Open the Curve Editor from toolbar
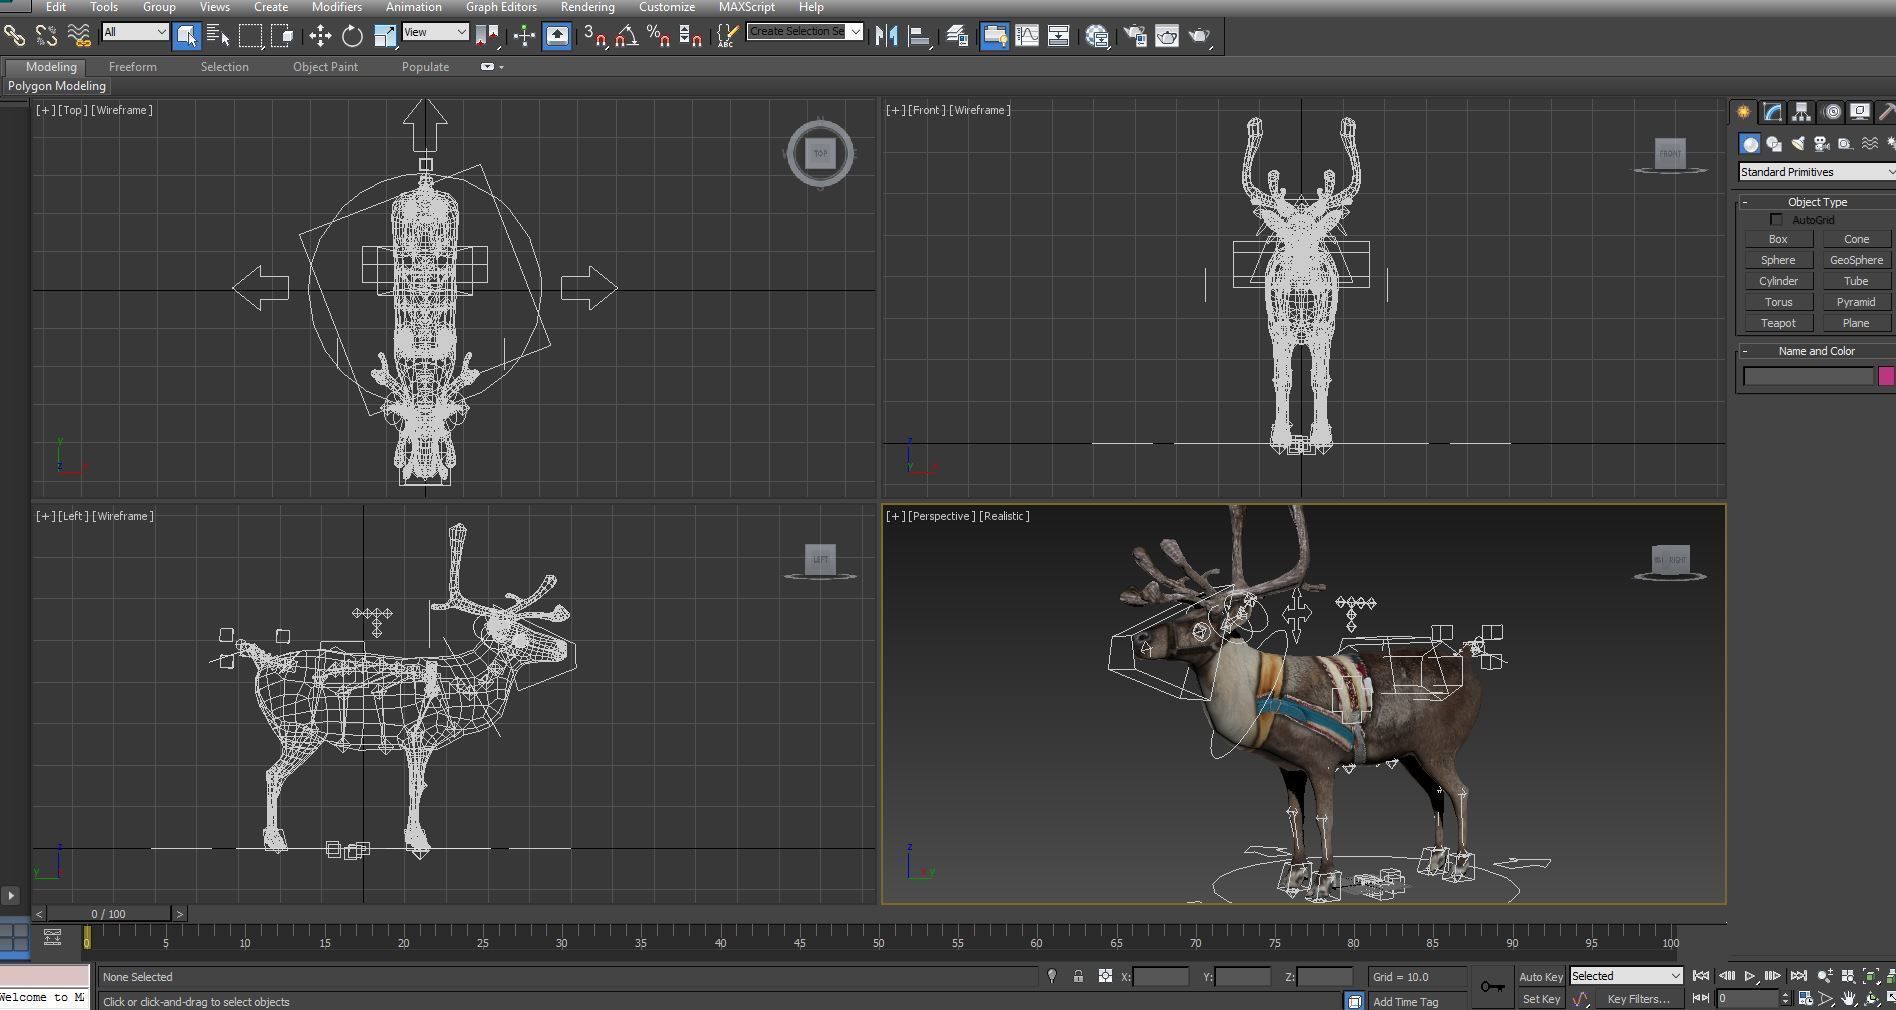This screenshot has width=1896, height=1010. tap(1027, 36)
